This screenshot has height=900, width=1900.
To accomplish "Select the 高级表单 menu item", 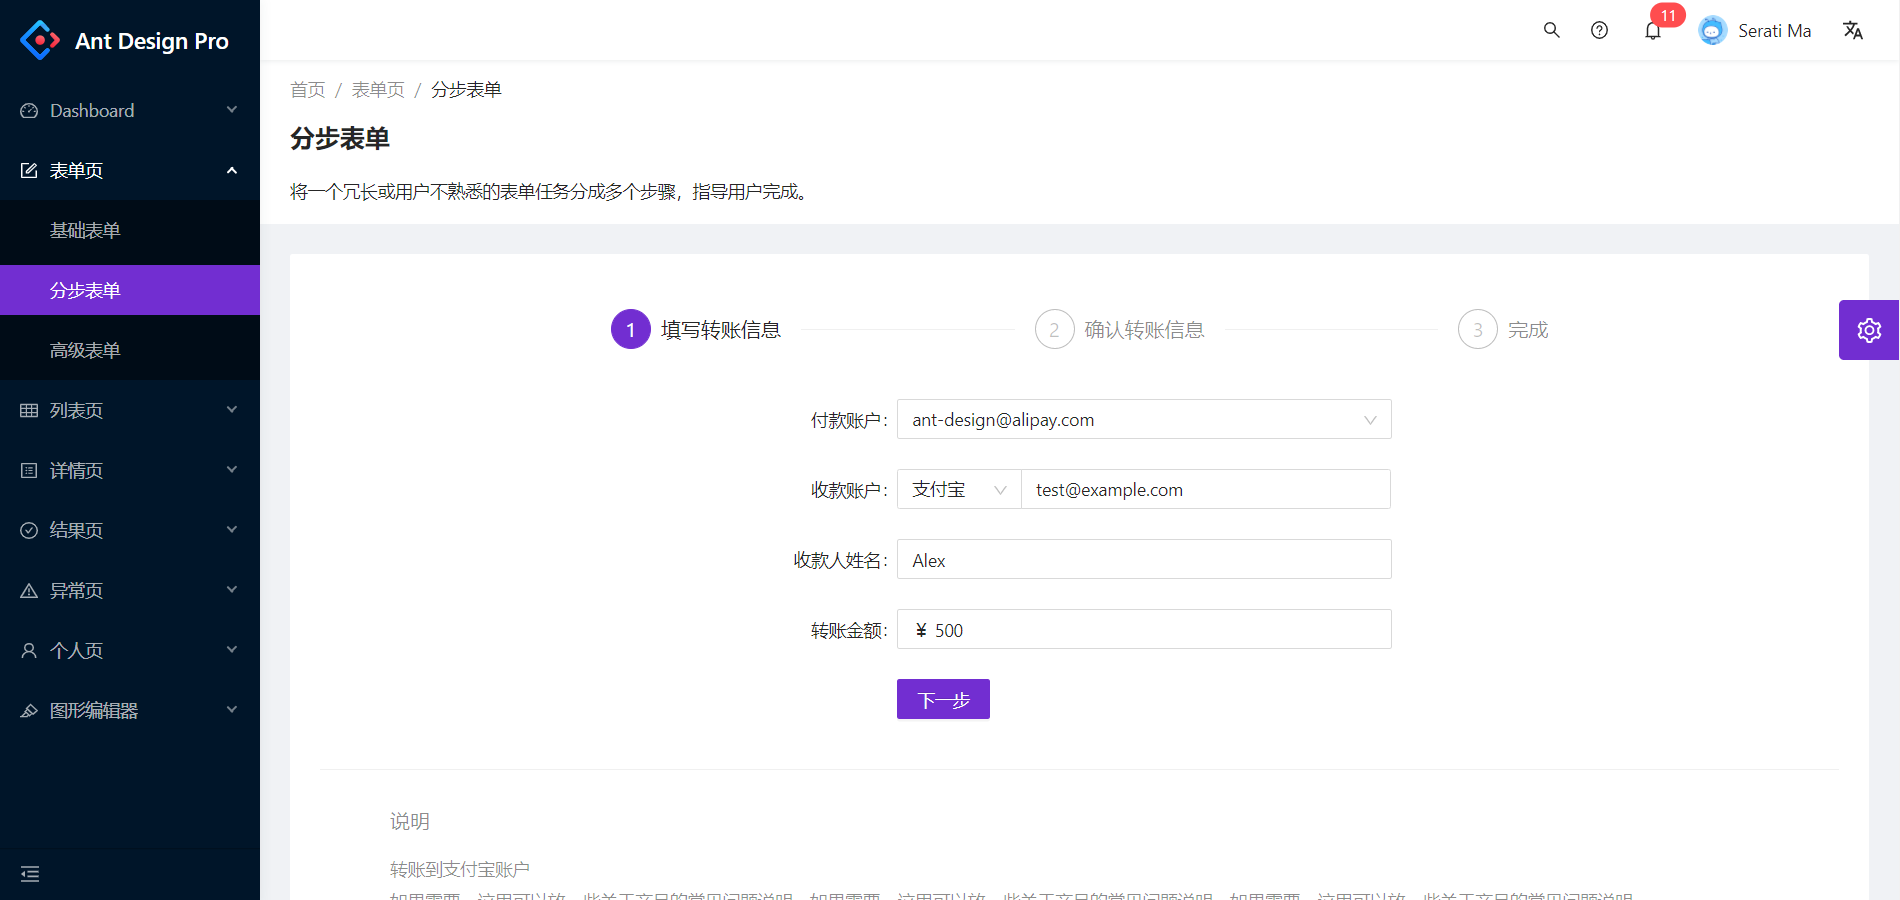I will (130, 350).
